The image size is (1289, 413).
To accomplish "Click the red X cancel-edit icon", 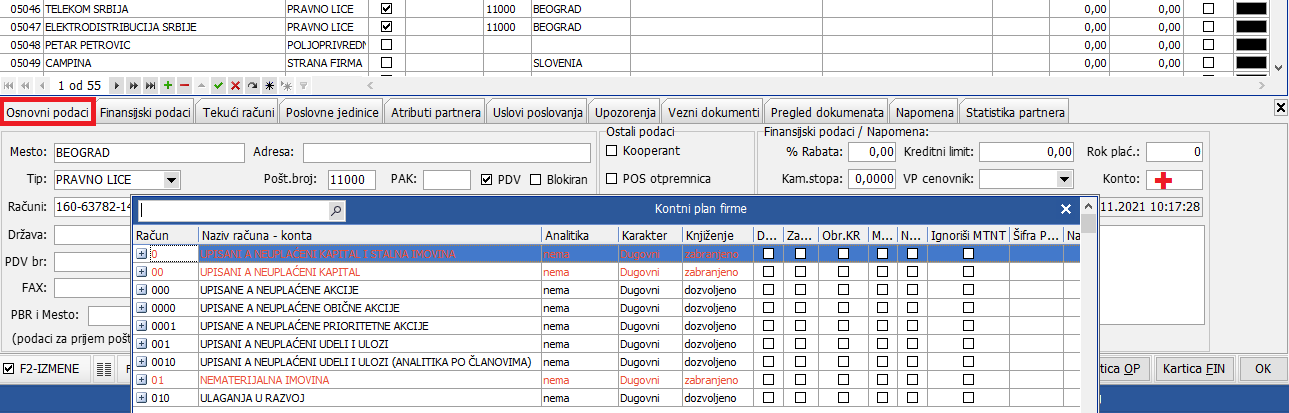I will pos(235,86).
